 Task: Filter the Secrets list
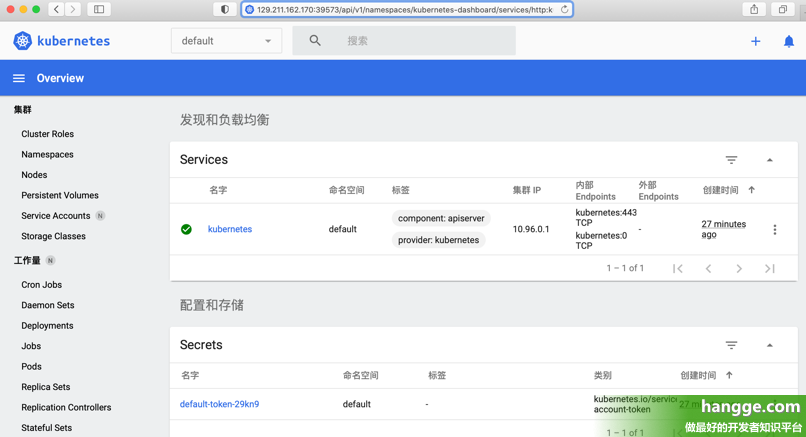pyautogui.click(x=731, y=345)
